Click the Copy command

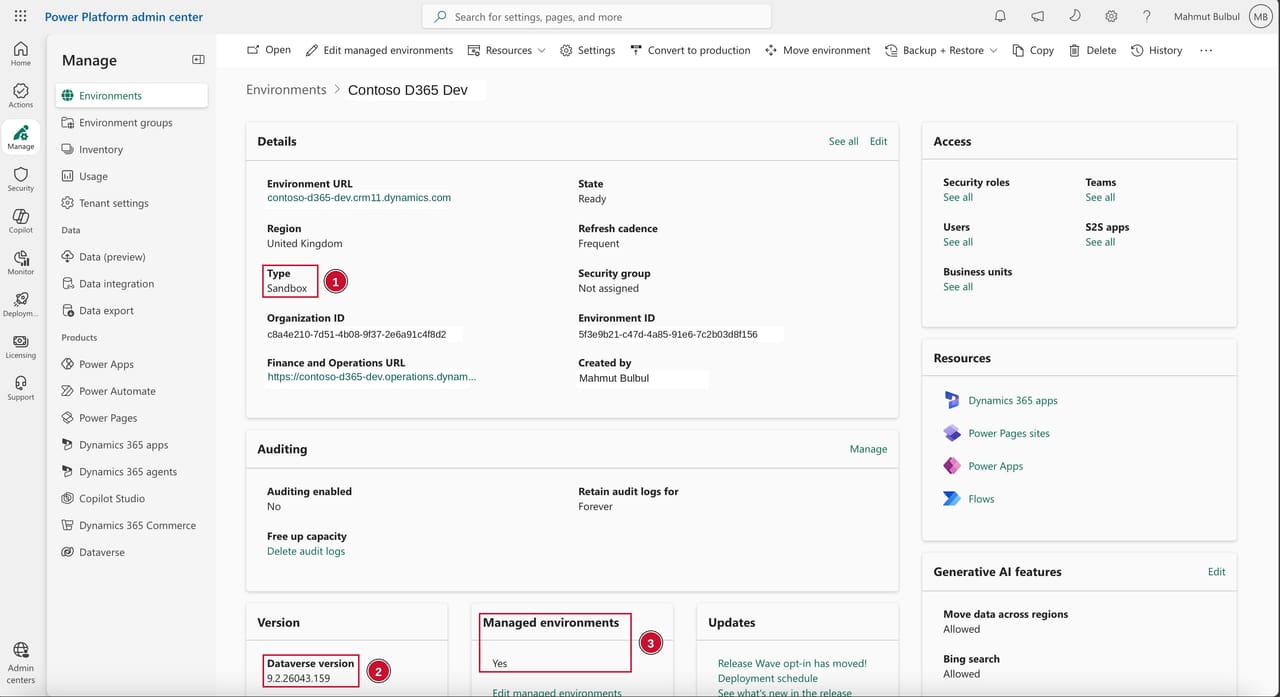click(x=1033, y=50)
